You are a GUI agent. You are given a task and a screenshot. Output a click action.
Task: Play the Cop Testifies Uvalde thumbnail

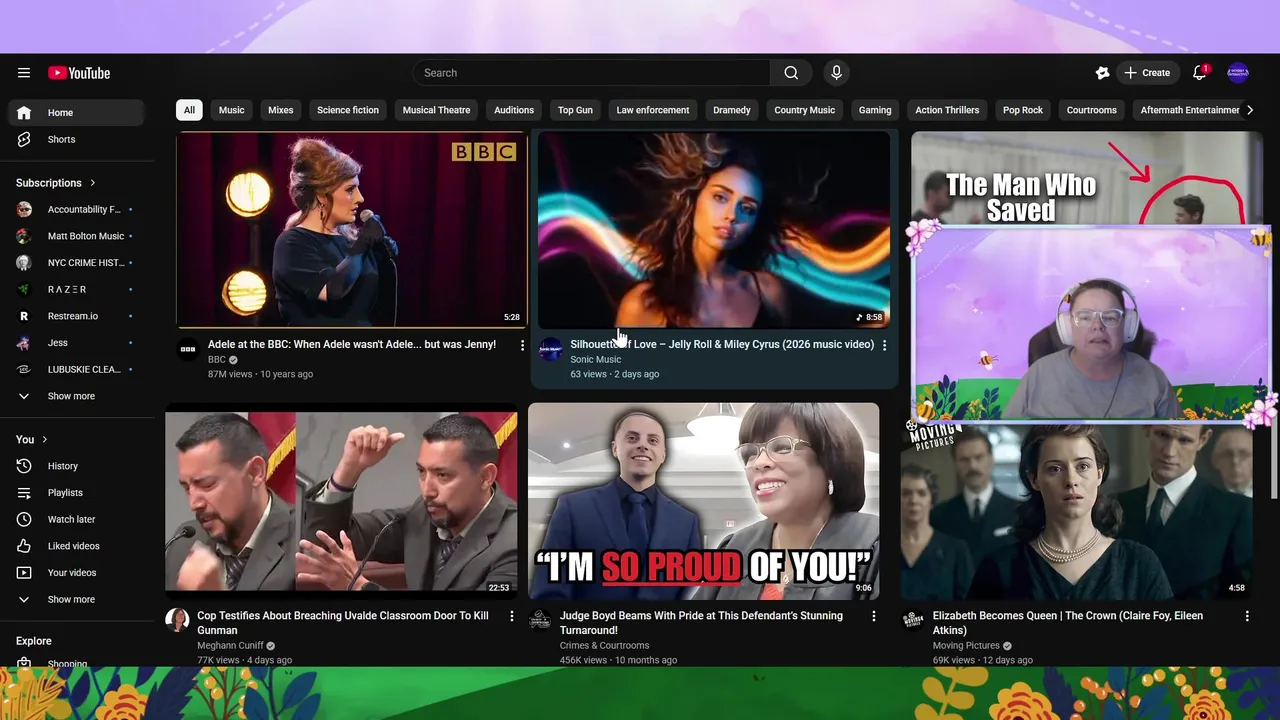click(341, 501)
